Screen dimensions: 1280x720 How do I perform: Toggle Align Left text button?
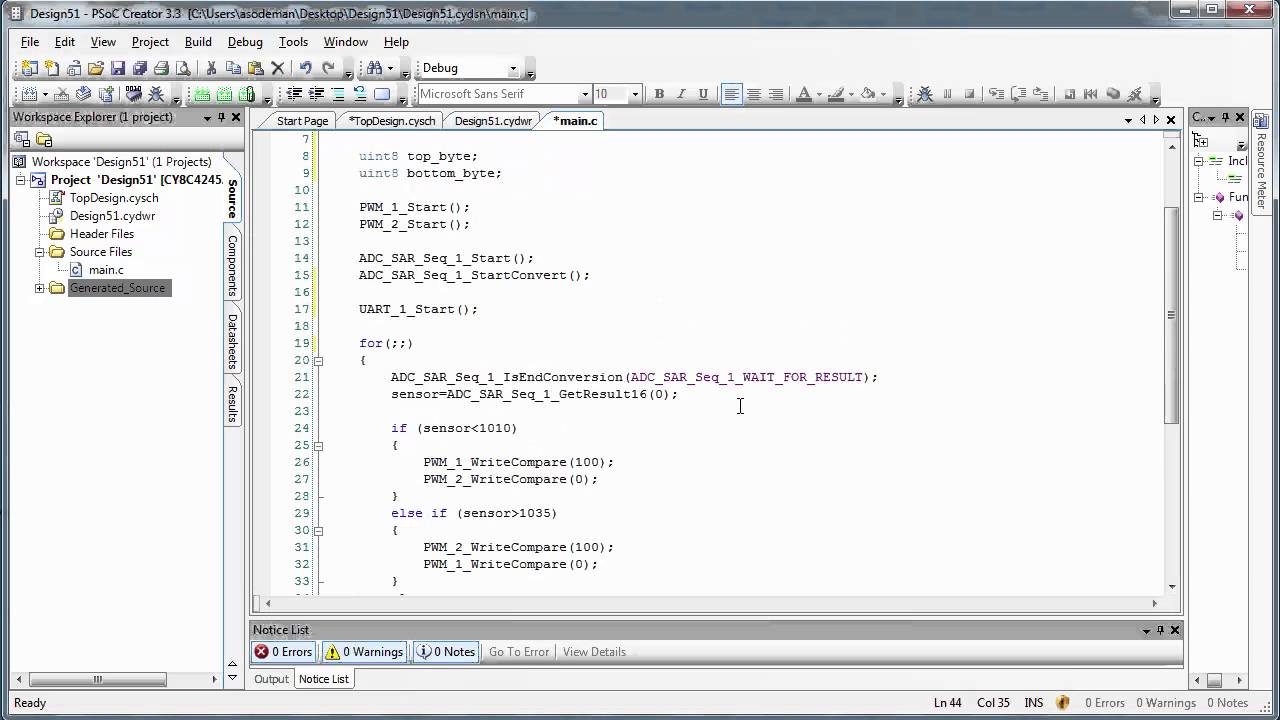(731, 94)
